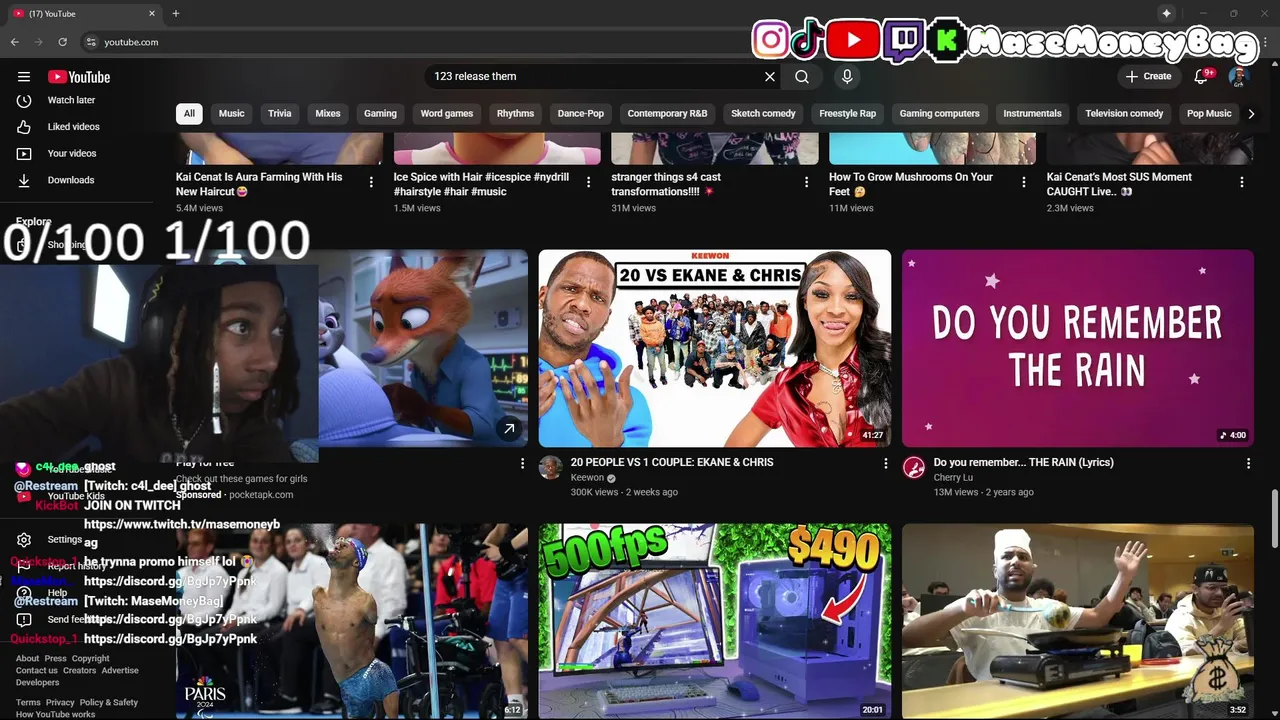Open the Do You Remember The Rain thumbnail

pyautogui.click(x=1078, y=348)
